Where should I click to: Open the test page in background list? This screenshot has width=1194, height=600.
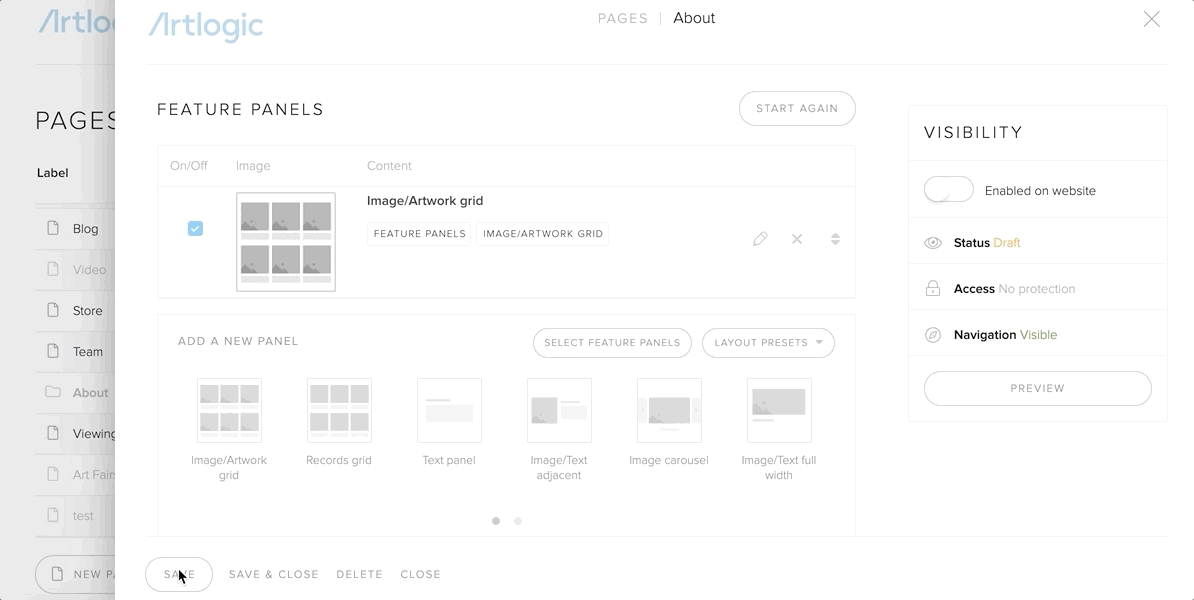83,515
